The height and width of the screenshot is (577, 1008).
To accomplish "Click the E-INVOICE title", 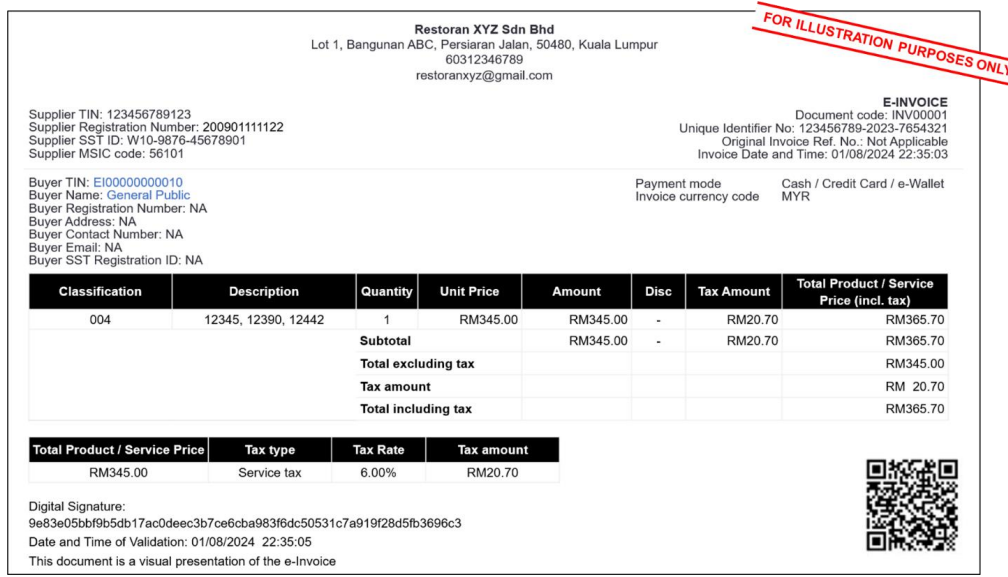I will (x=915, y=102).
